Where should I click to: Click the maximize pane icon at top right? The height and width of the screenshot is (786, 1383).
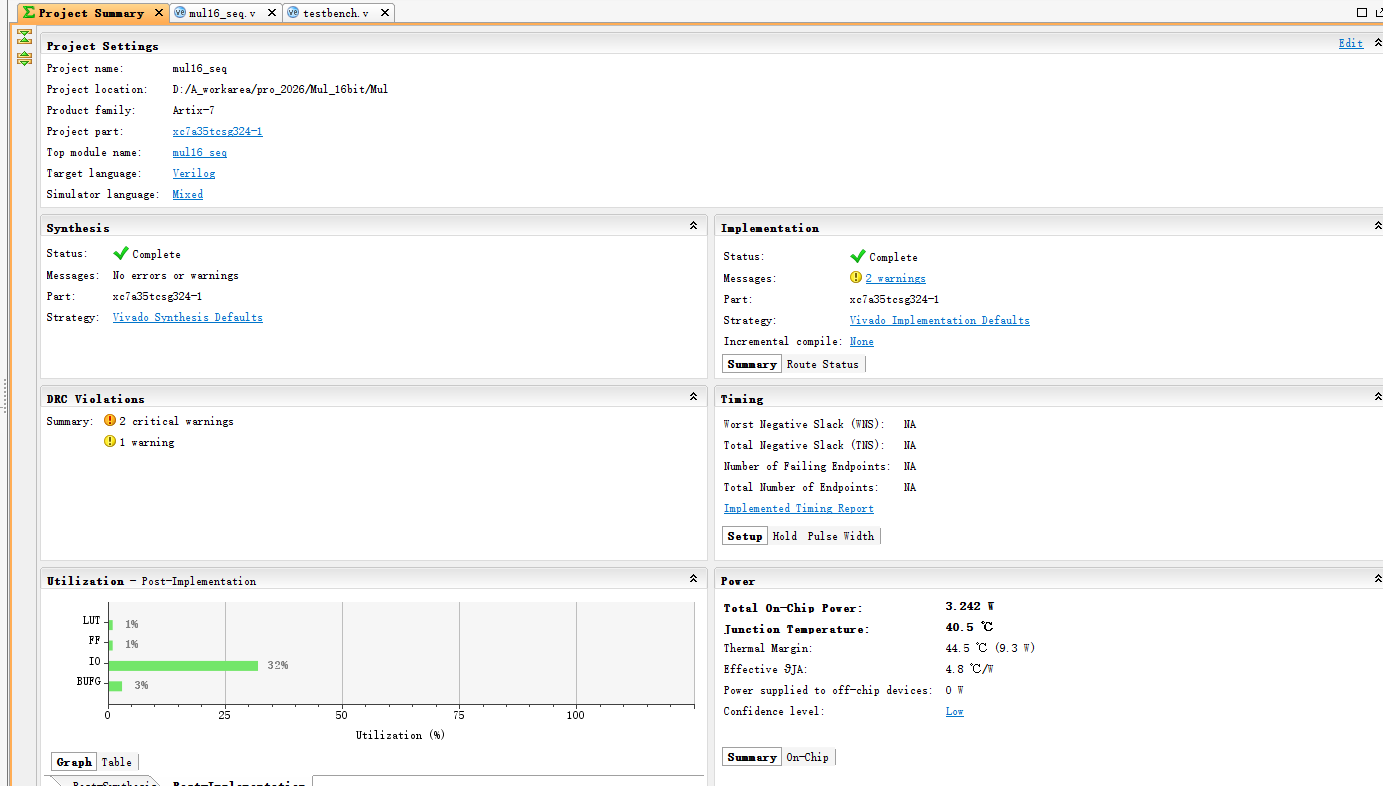pyautogui.click(x=1362, y=12)
